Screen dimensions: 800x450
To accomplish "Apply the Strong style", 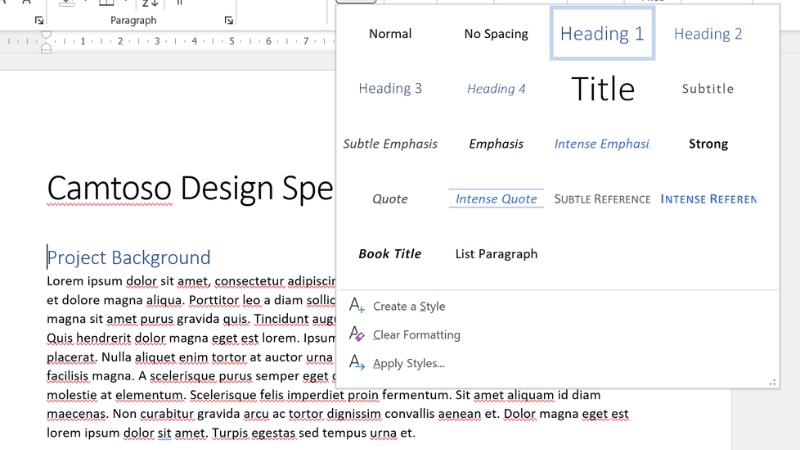I will coord(708,144).
